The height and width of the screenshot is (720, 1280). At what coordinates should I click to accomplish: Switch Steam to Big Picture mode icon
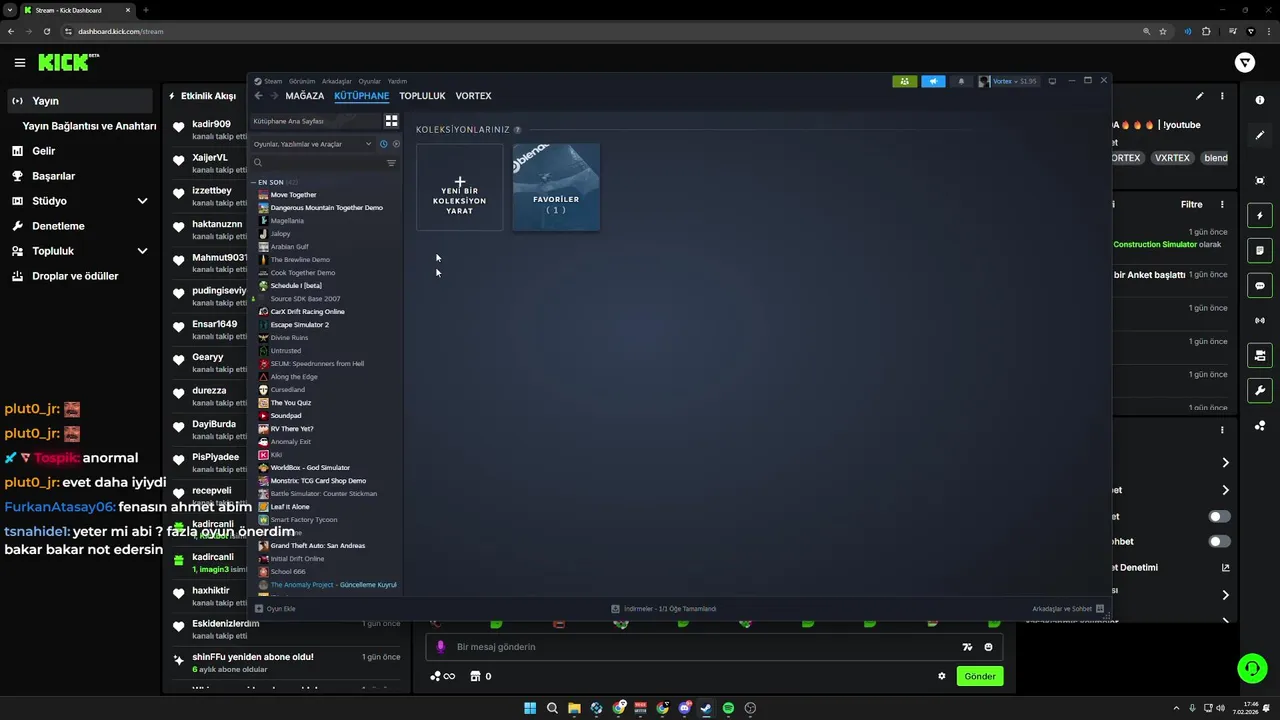coord(1052,81)
